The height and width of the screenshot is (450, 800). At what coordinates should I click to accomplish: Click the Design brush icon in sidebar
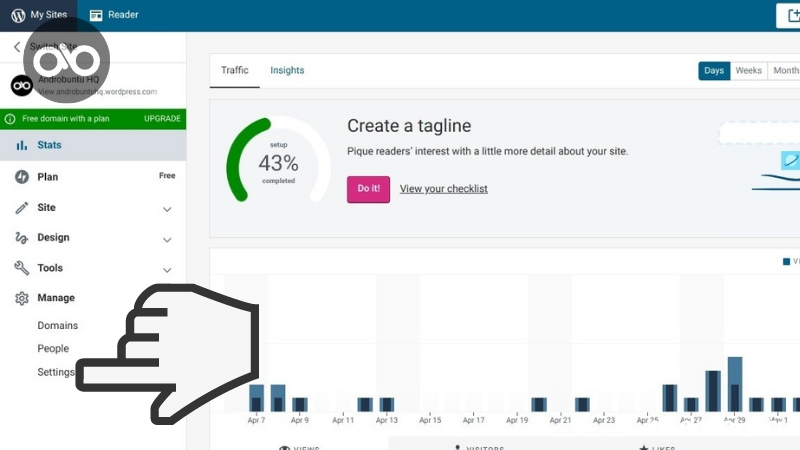pos(21,238)
